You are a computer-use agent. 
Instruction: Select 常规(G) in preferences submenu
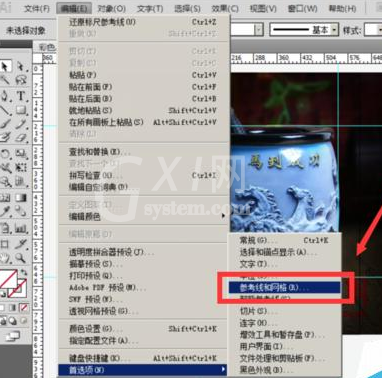coord(285,240)
